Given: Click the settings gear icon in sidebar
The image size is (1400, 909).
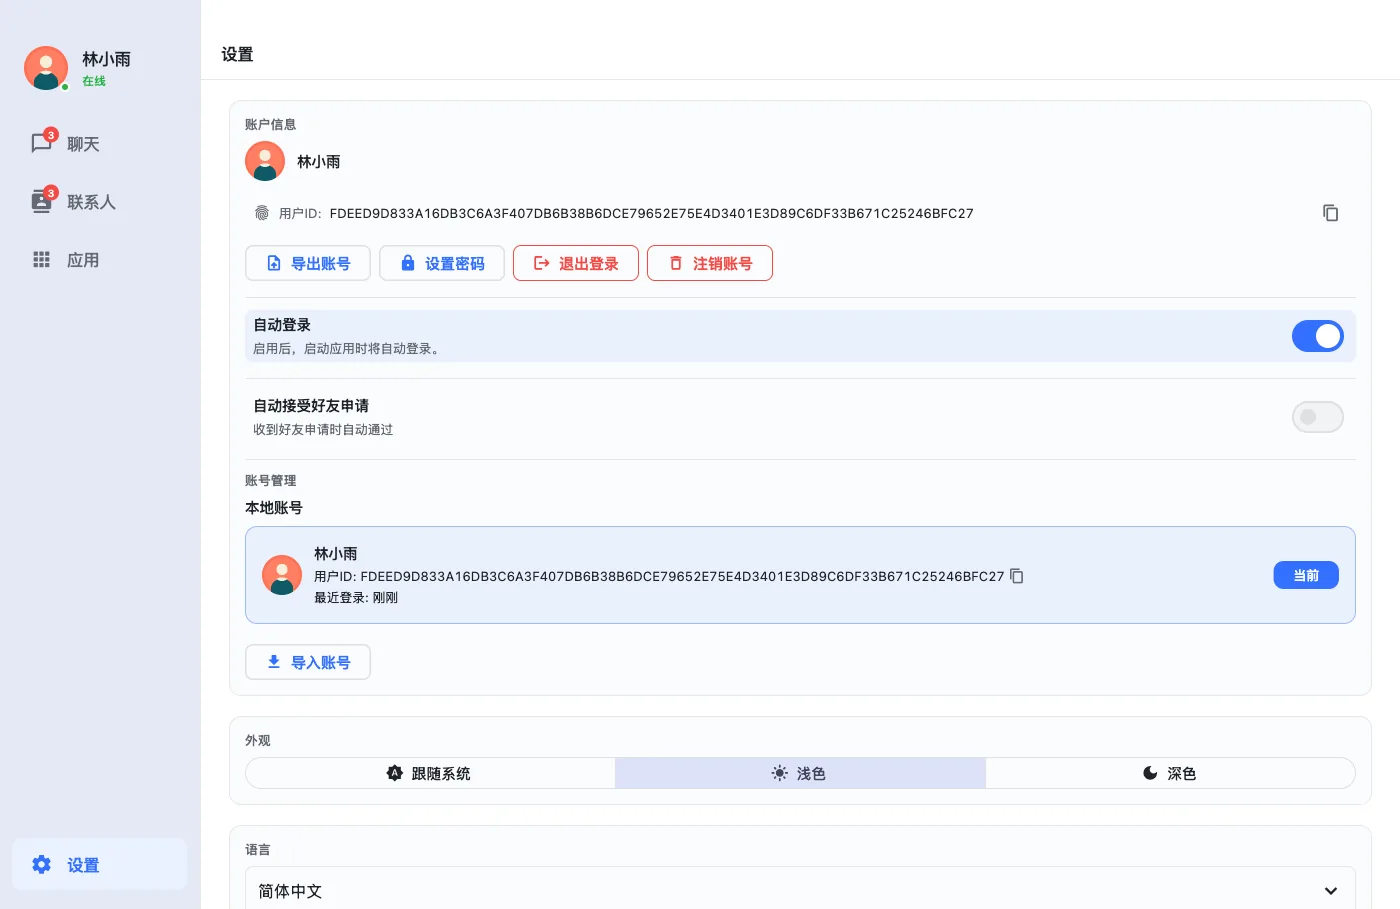Looking at the screenshot, I should coord(42,864).
